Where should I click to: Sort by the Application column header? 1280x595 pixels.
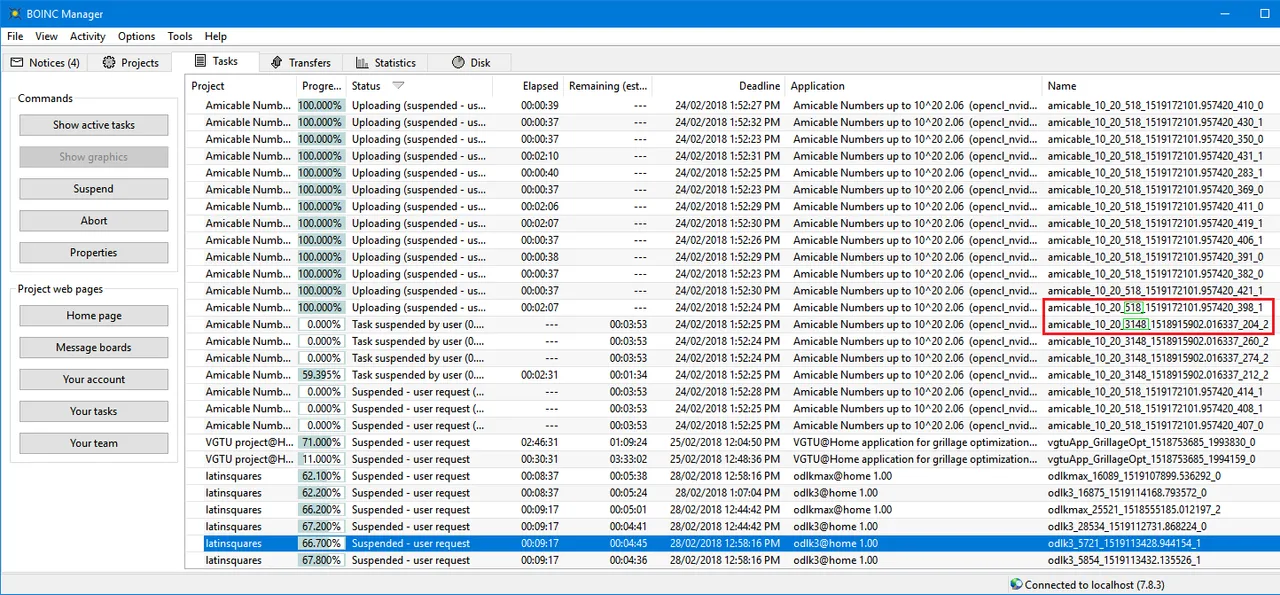tap(914, 86)
